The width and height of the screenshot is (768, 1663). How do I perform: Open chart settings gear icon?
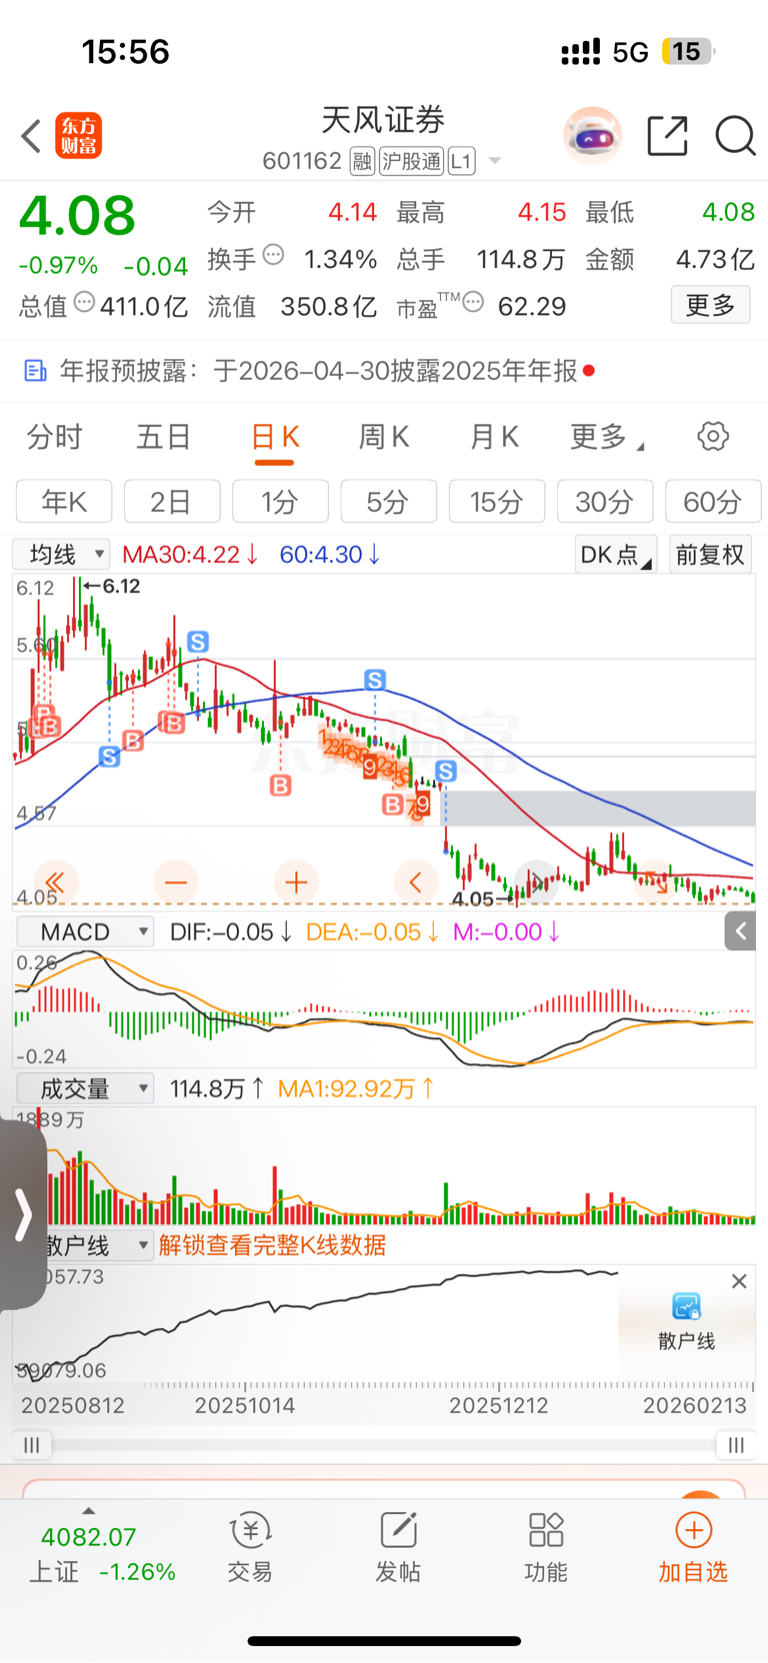tap(713, 436)
